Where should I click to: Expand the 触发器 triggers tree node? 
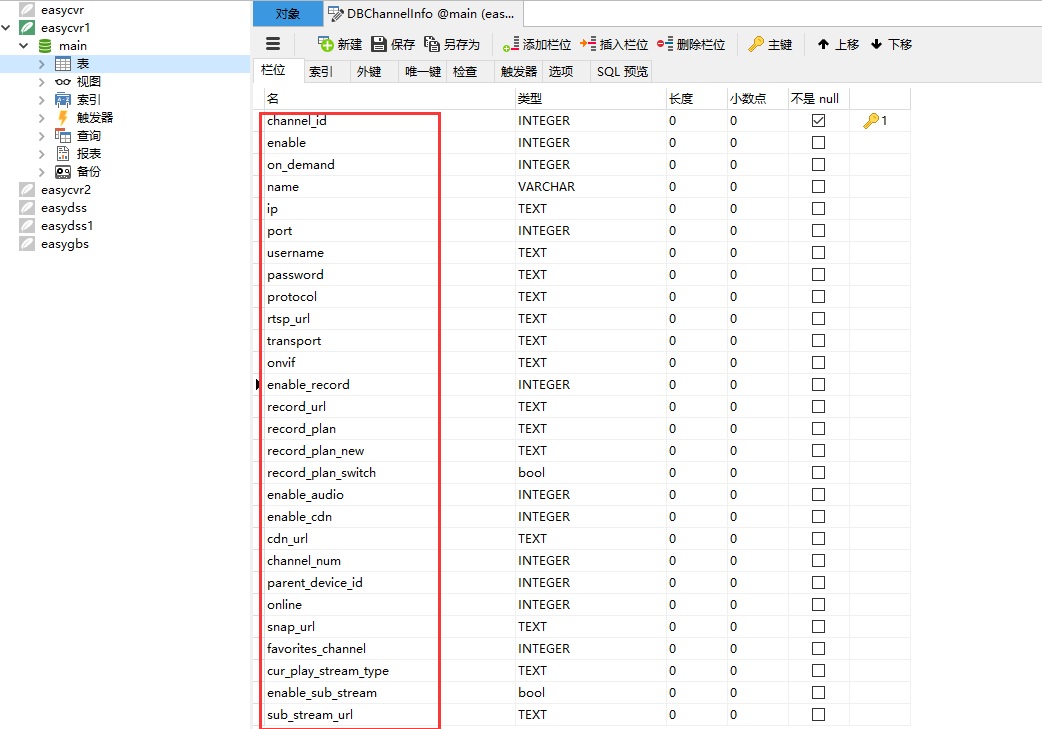(42, 118)
